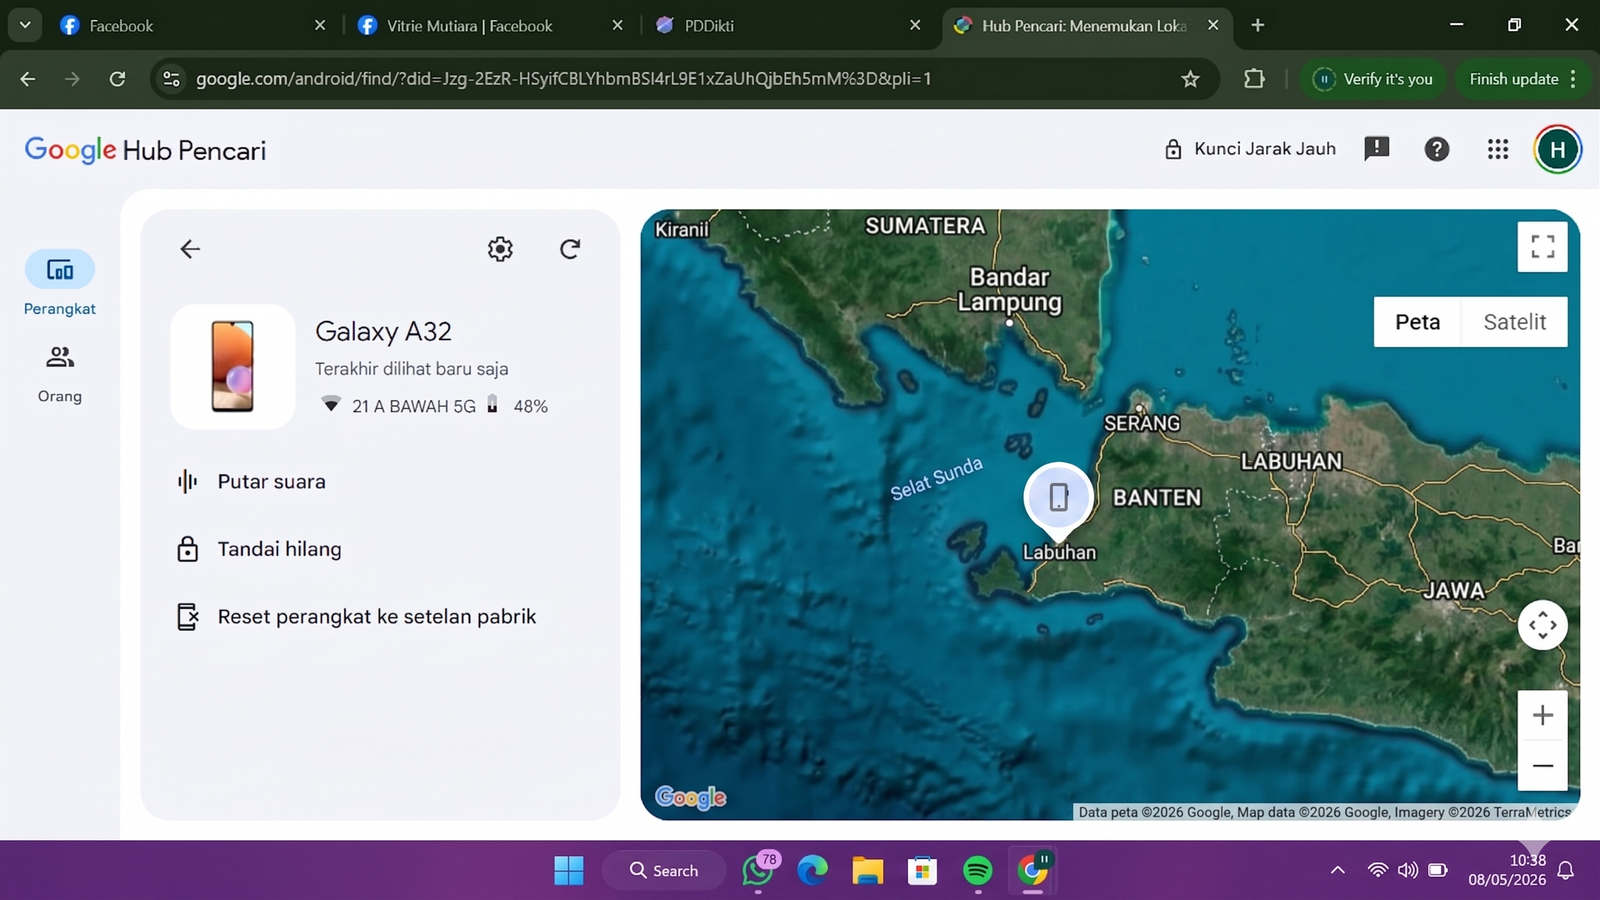This screenshot has width=1600, height=900.
Task: Launch Microsoft Edge from the taskbar
Action: tap(813, 871)
